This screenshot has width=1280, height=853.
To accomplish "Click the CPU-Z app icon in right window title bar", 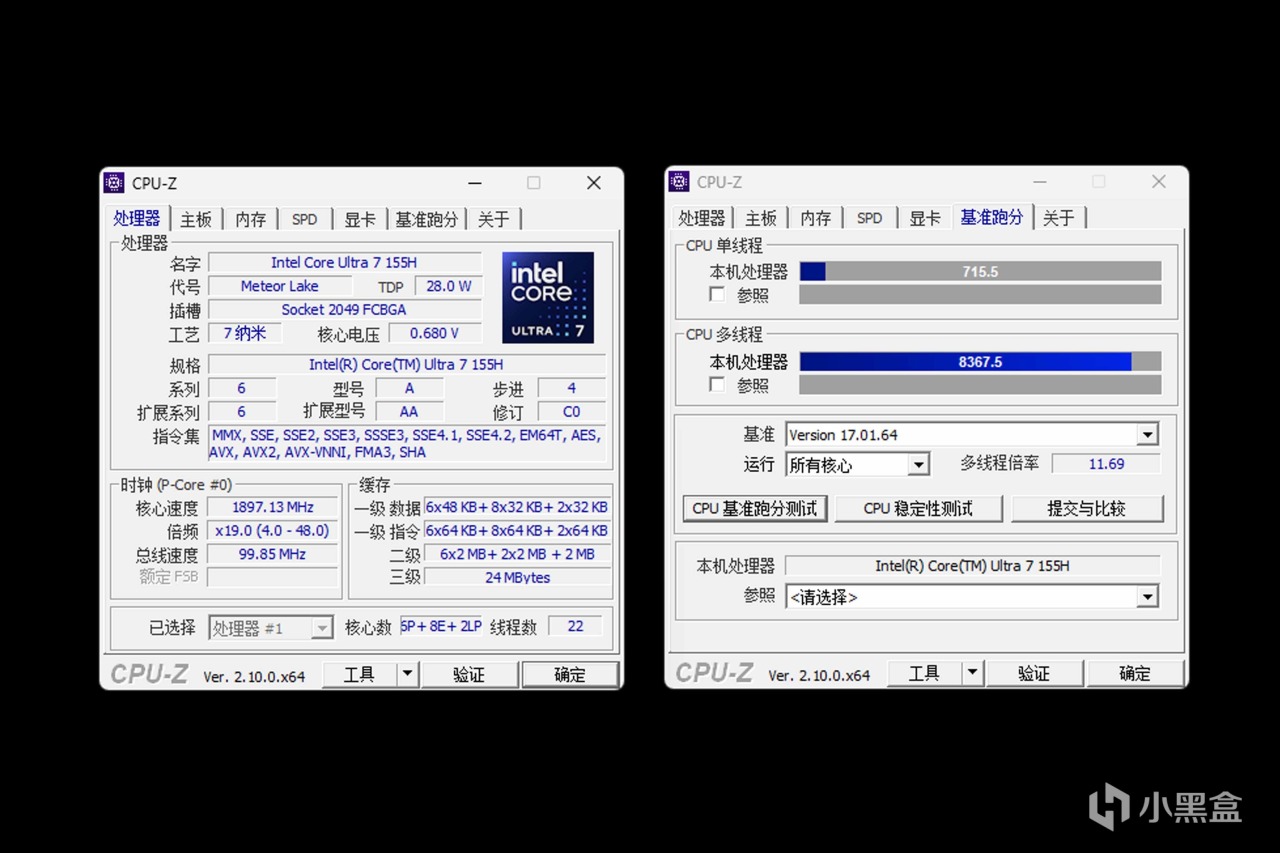I will 679,181.
